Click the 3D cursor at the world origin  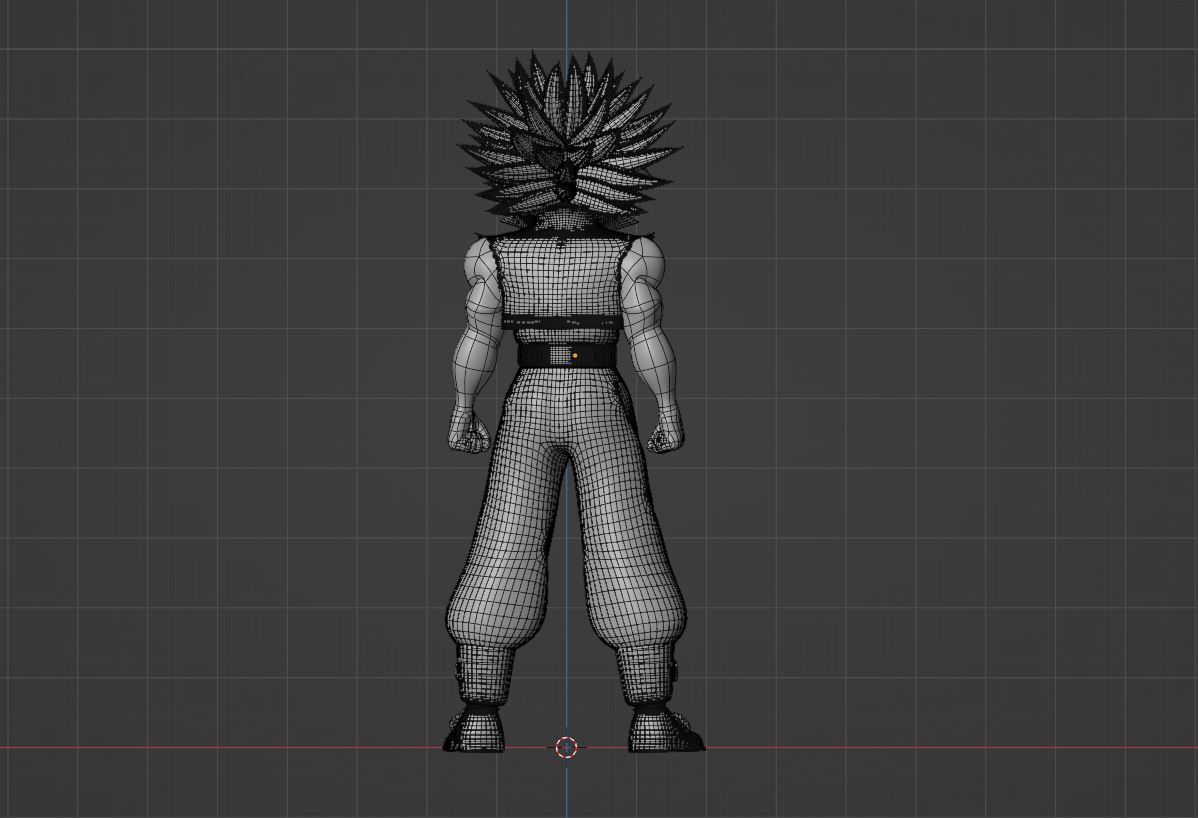click(x=566, y=747)
